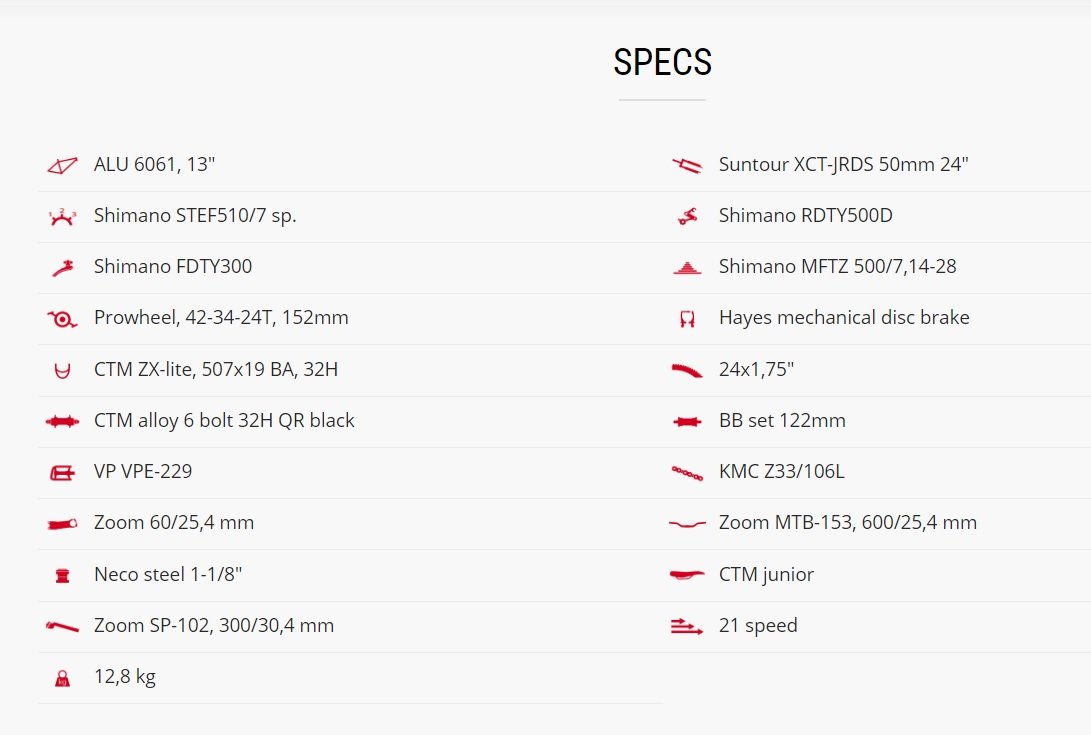
Task: Click the crankset icon beside Prowheel
Action: pyautogui.click(x=62, y=319)
